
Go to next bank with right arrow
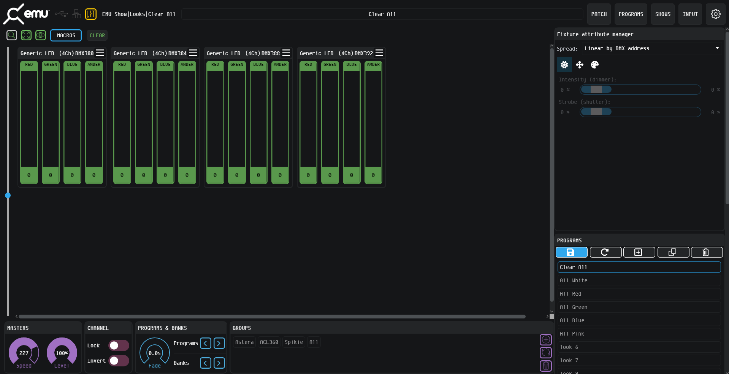click(x=219, y=363)
